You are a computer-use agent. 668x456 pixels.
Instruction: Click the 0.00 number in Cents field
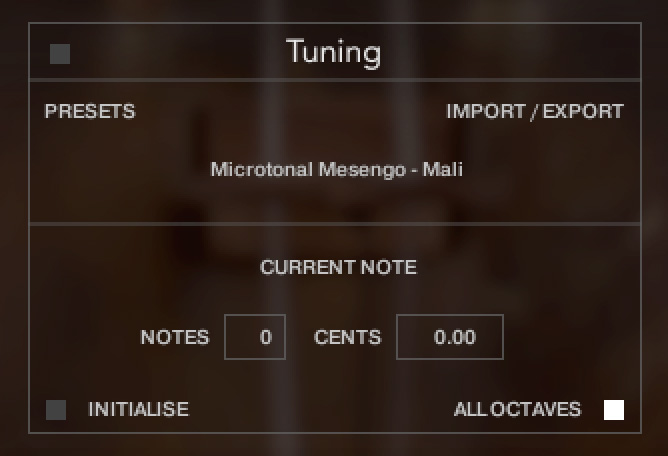click(455, 337)
